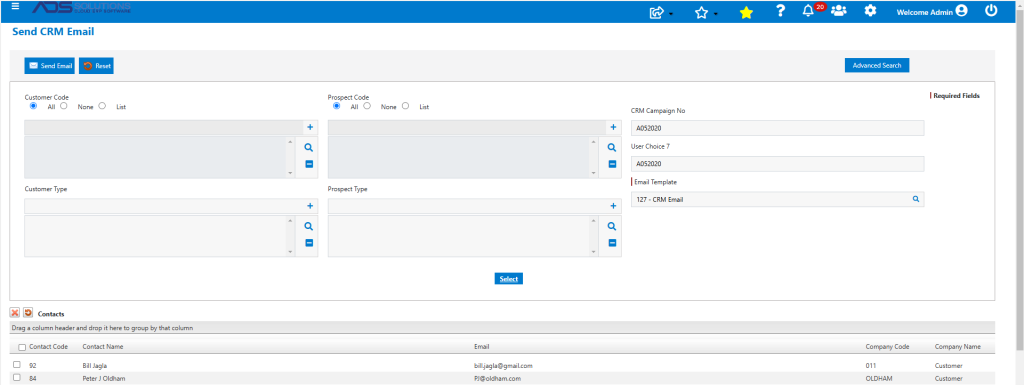Click email PJ@oldham.com cell
1024x385 pixels.
pyautogui.click(x=497, y=378)
